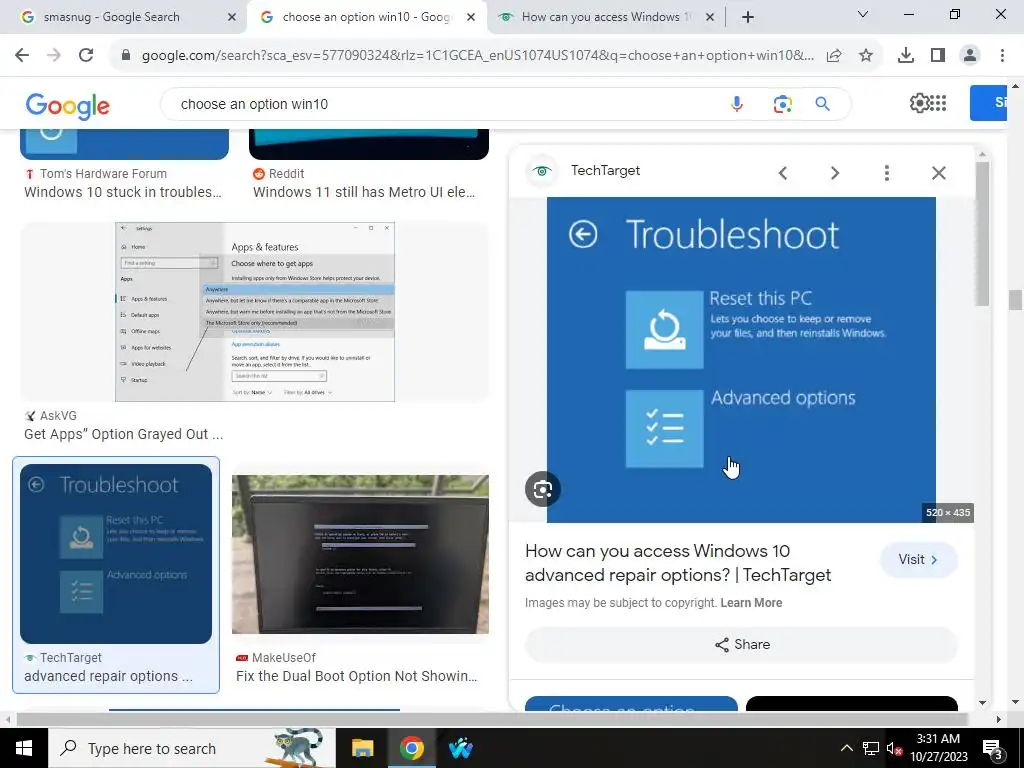
Task: Search by image with Google Lens icon
Action: (782, 104)
